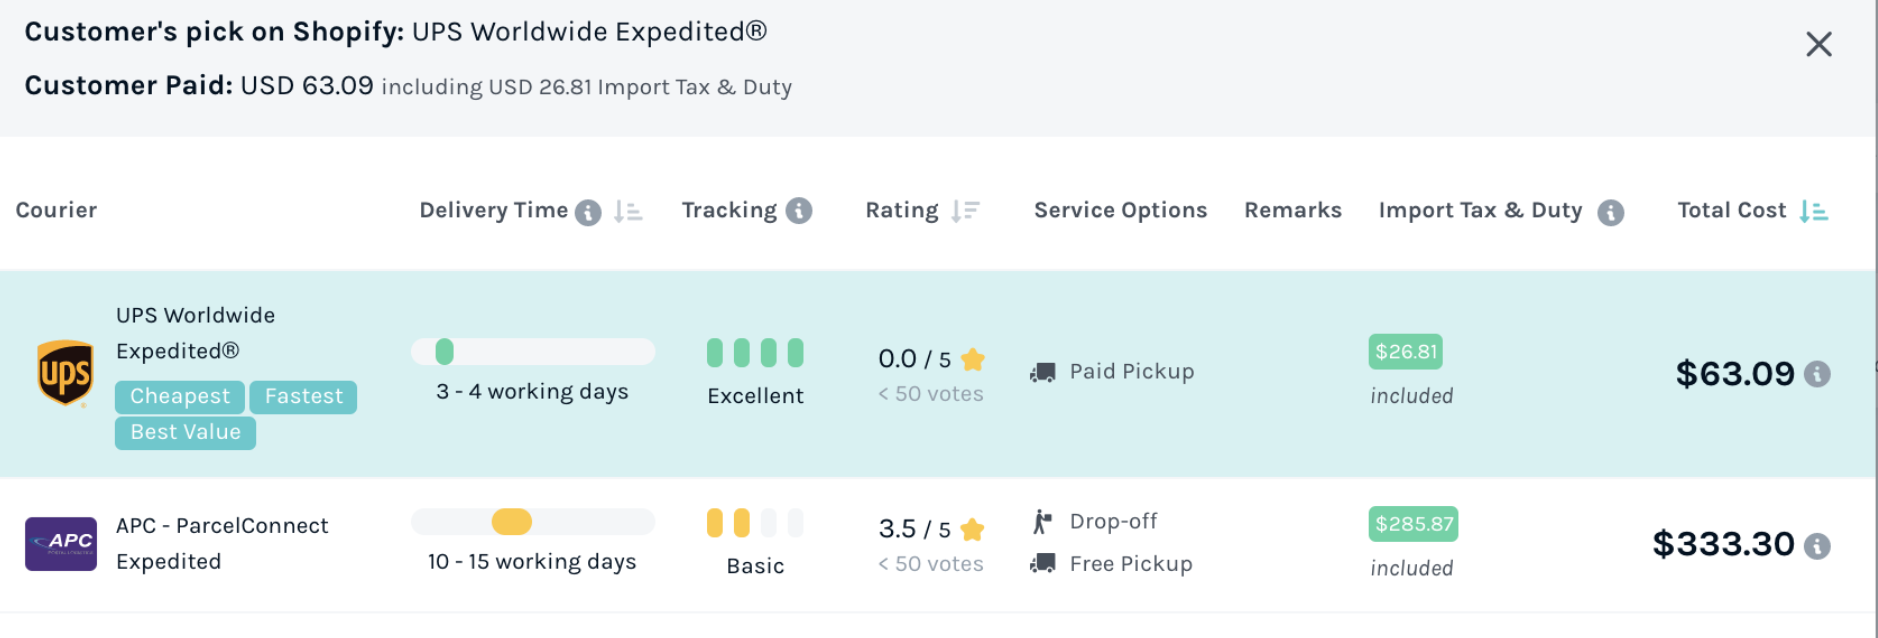Close the courier comparison panel

pyautogui.click(x=1818, y=44)
